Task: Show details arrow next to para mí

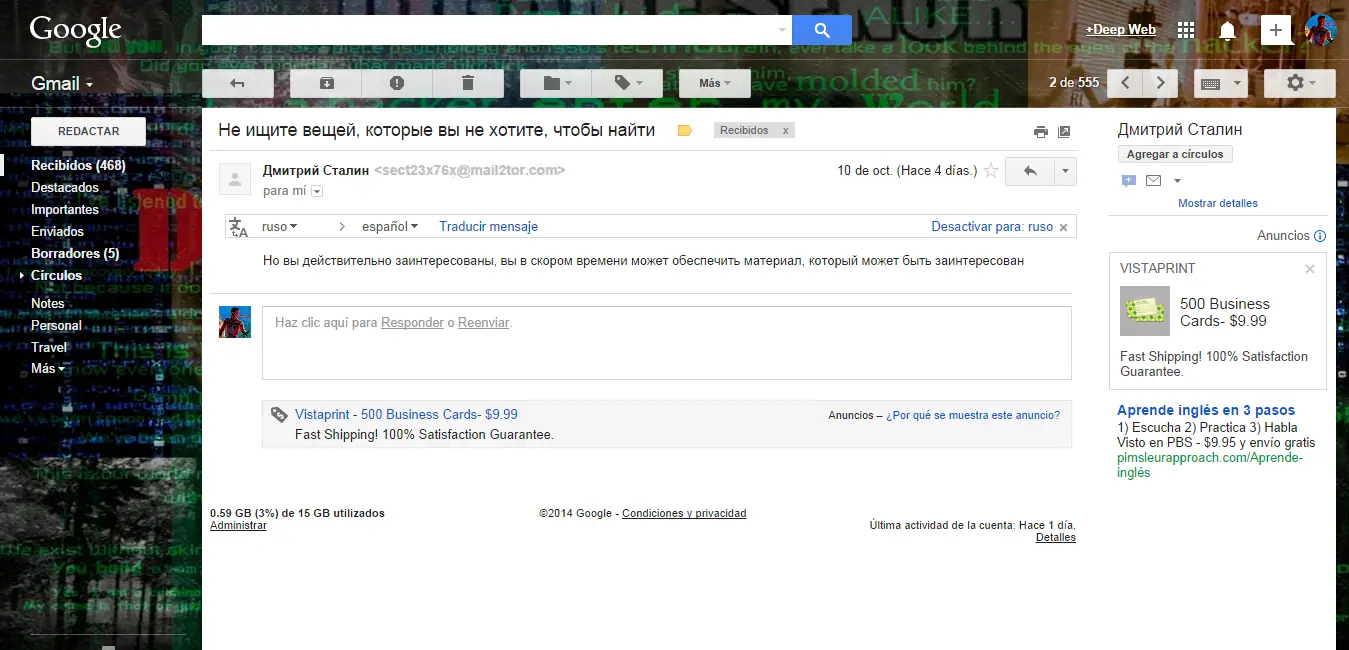Action: point(317,191)
